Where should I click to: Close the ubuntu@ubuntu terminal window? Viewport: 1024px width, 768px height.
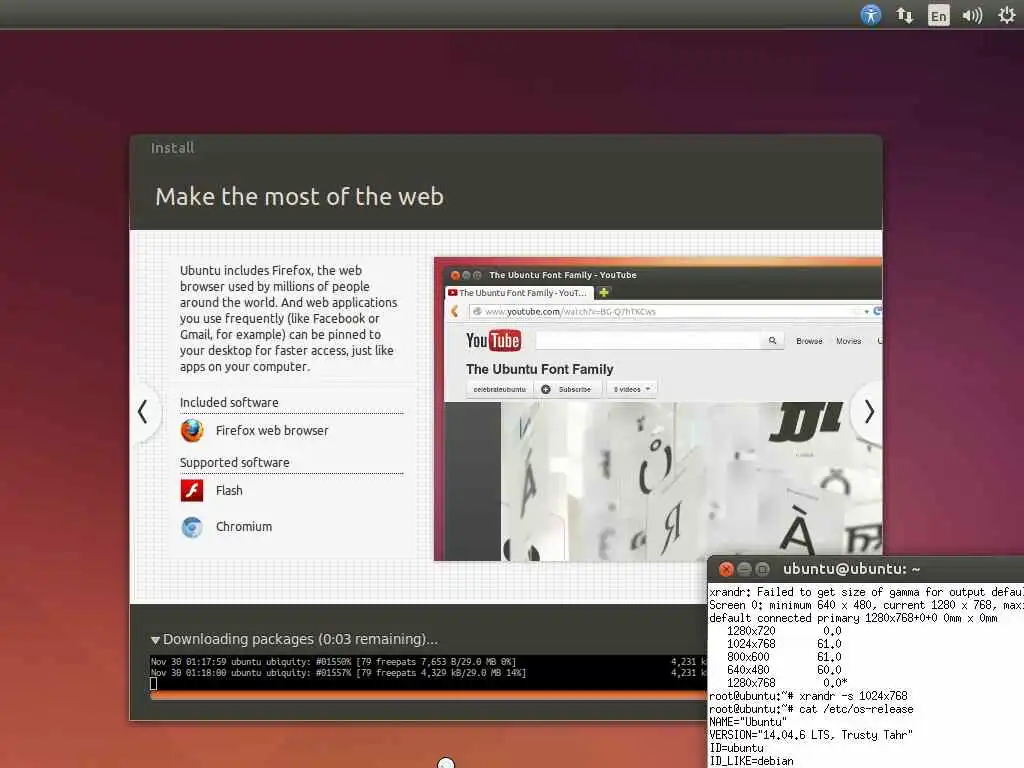point(726,569)
